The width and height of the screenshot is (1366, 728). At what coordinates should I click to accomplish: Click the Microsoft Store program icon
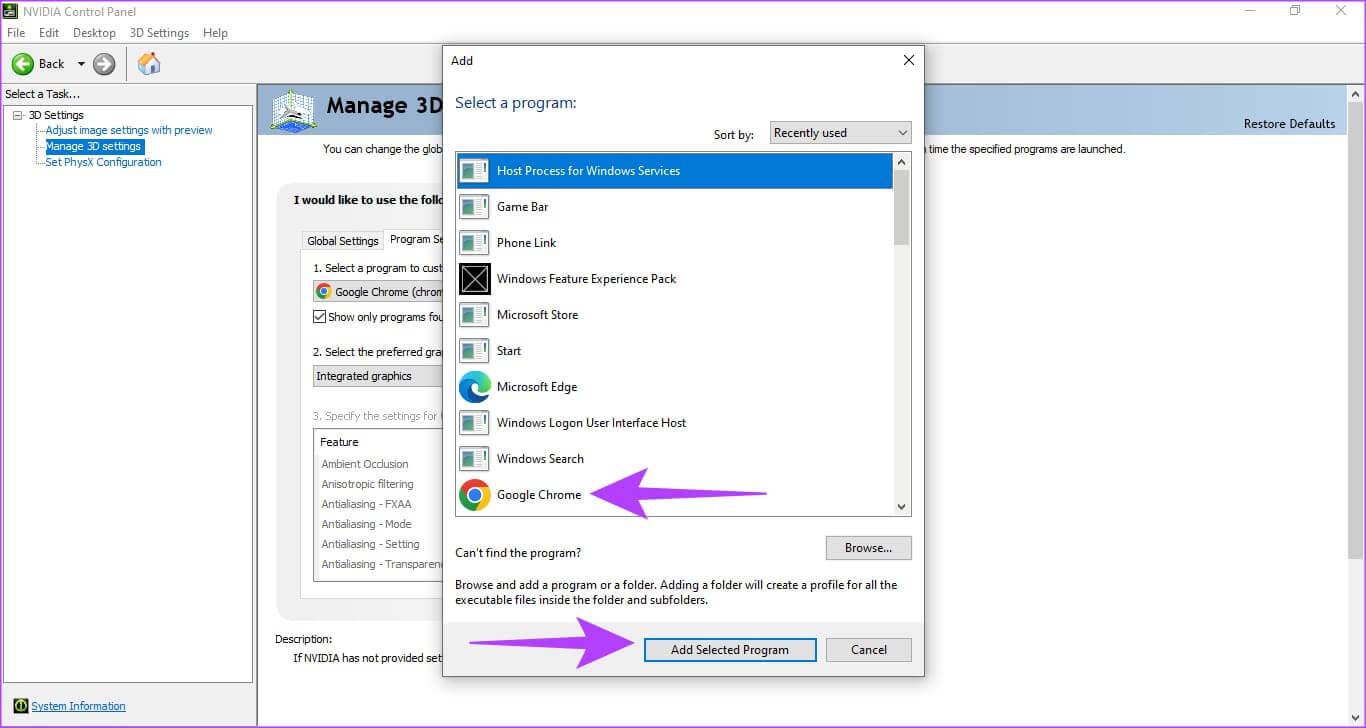[474, 315]
